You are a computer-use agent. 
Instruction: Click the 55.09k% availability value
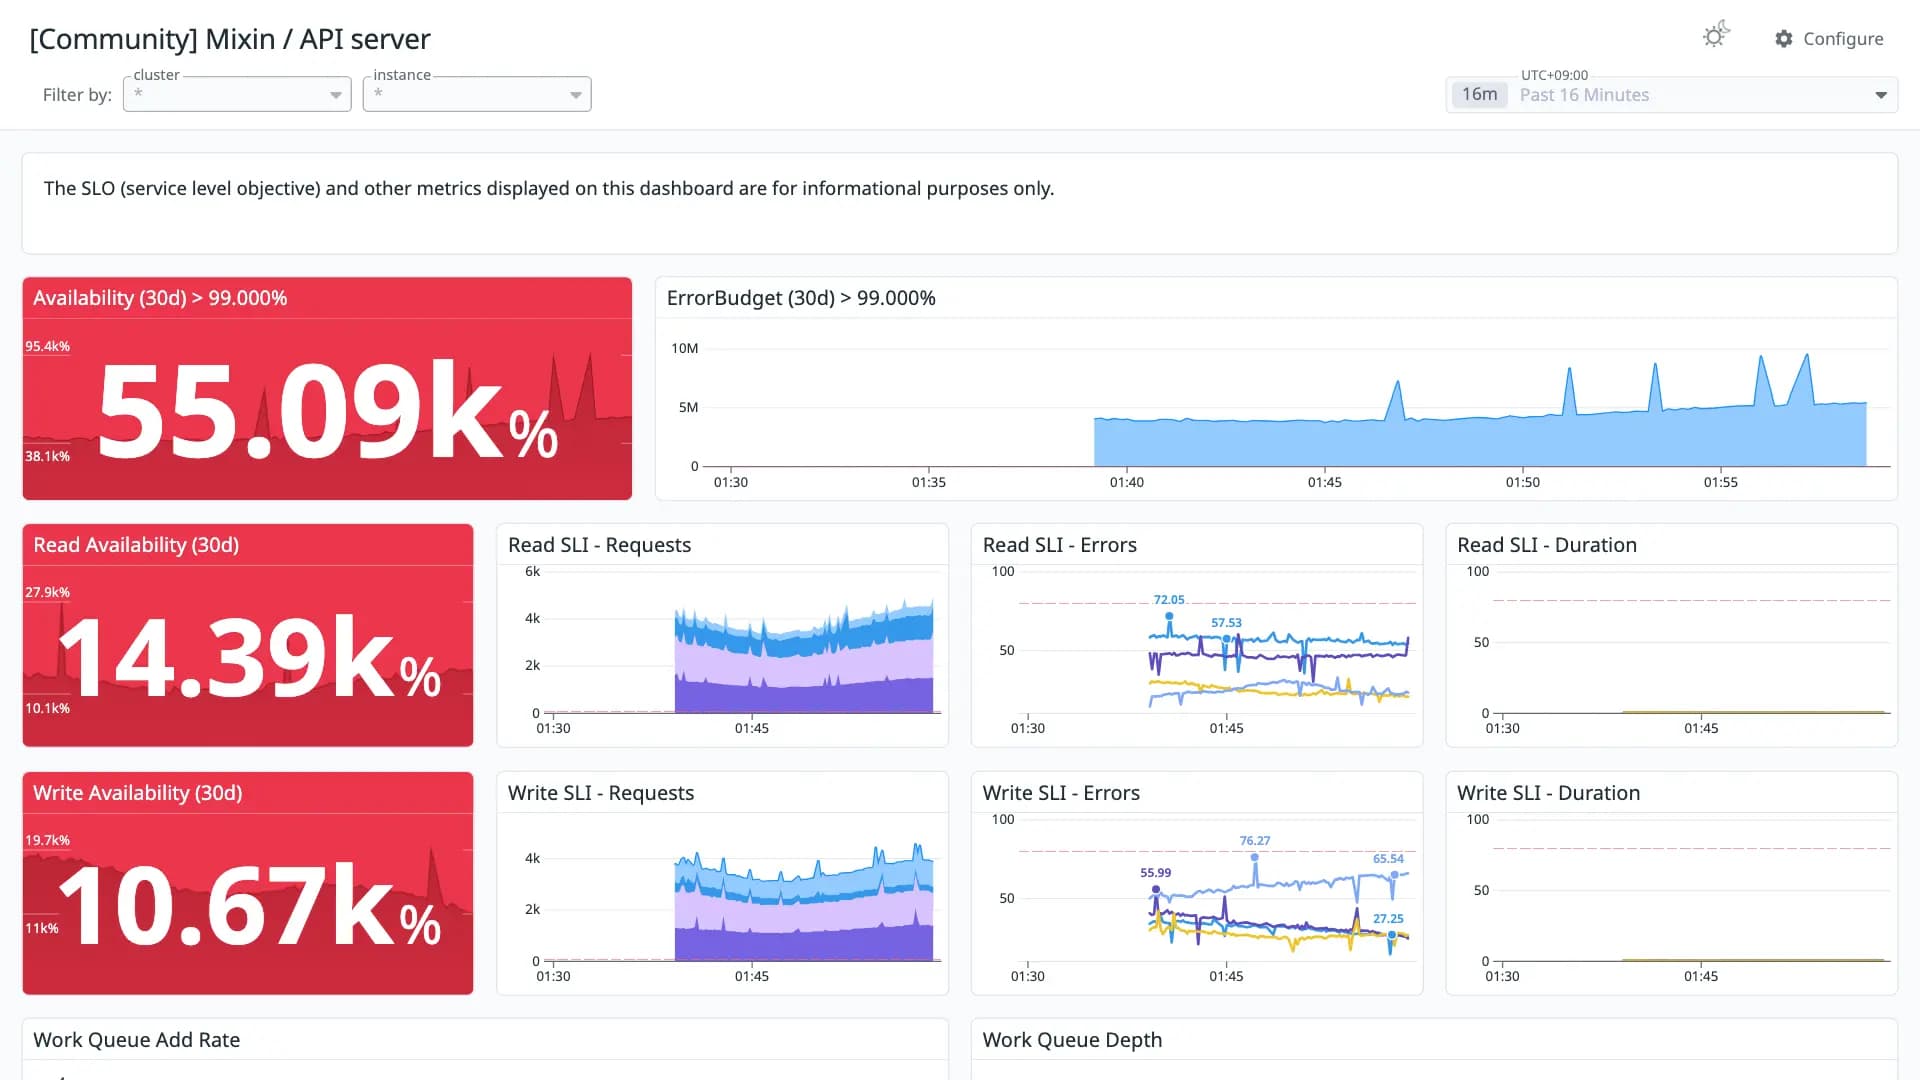pyautogui.click(x=327, y=411)
